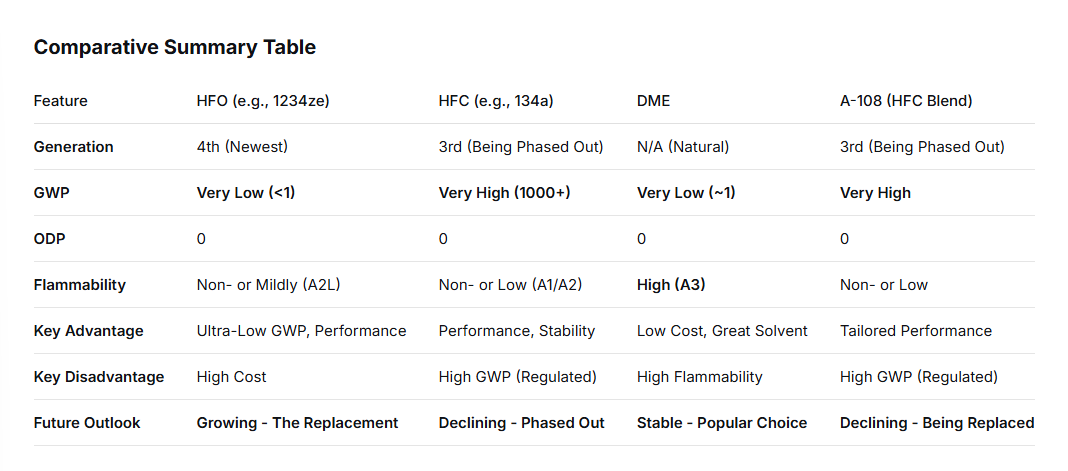The width and height of the screenshot is (1068, 471).
Task: Select the Growing - The Replacement cell
Action: coord(297,423)
